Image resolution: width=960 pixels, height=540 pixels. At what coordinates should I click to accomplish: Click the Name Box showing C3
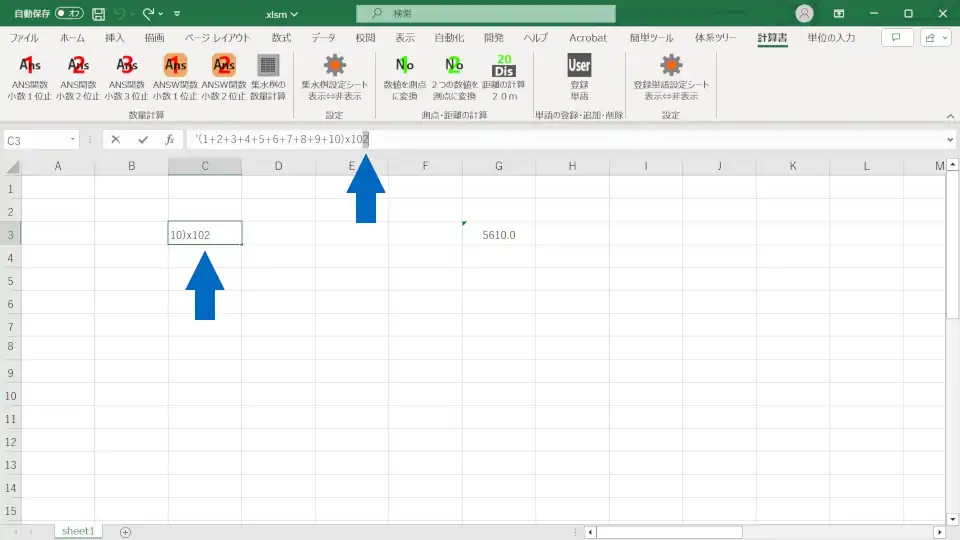click(36, 140)
